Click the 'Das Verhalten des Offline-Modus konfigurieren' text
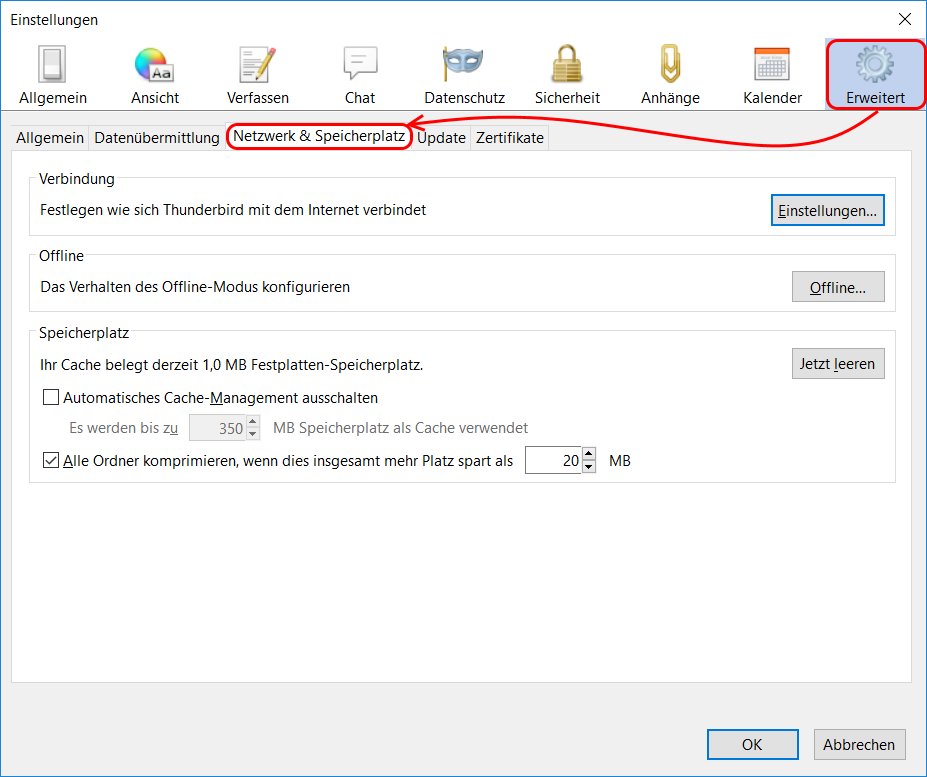 tap(195, 287)
